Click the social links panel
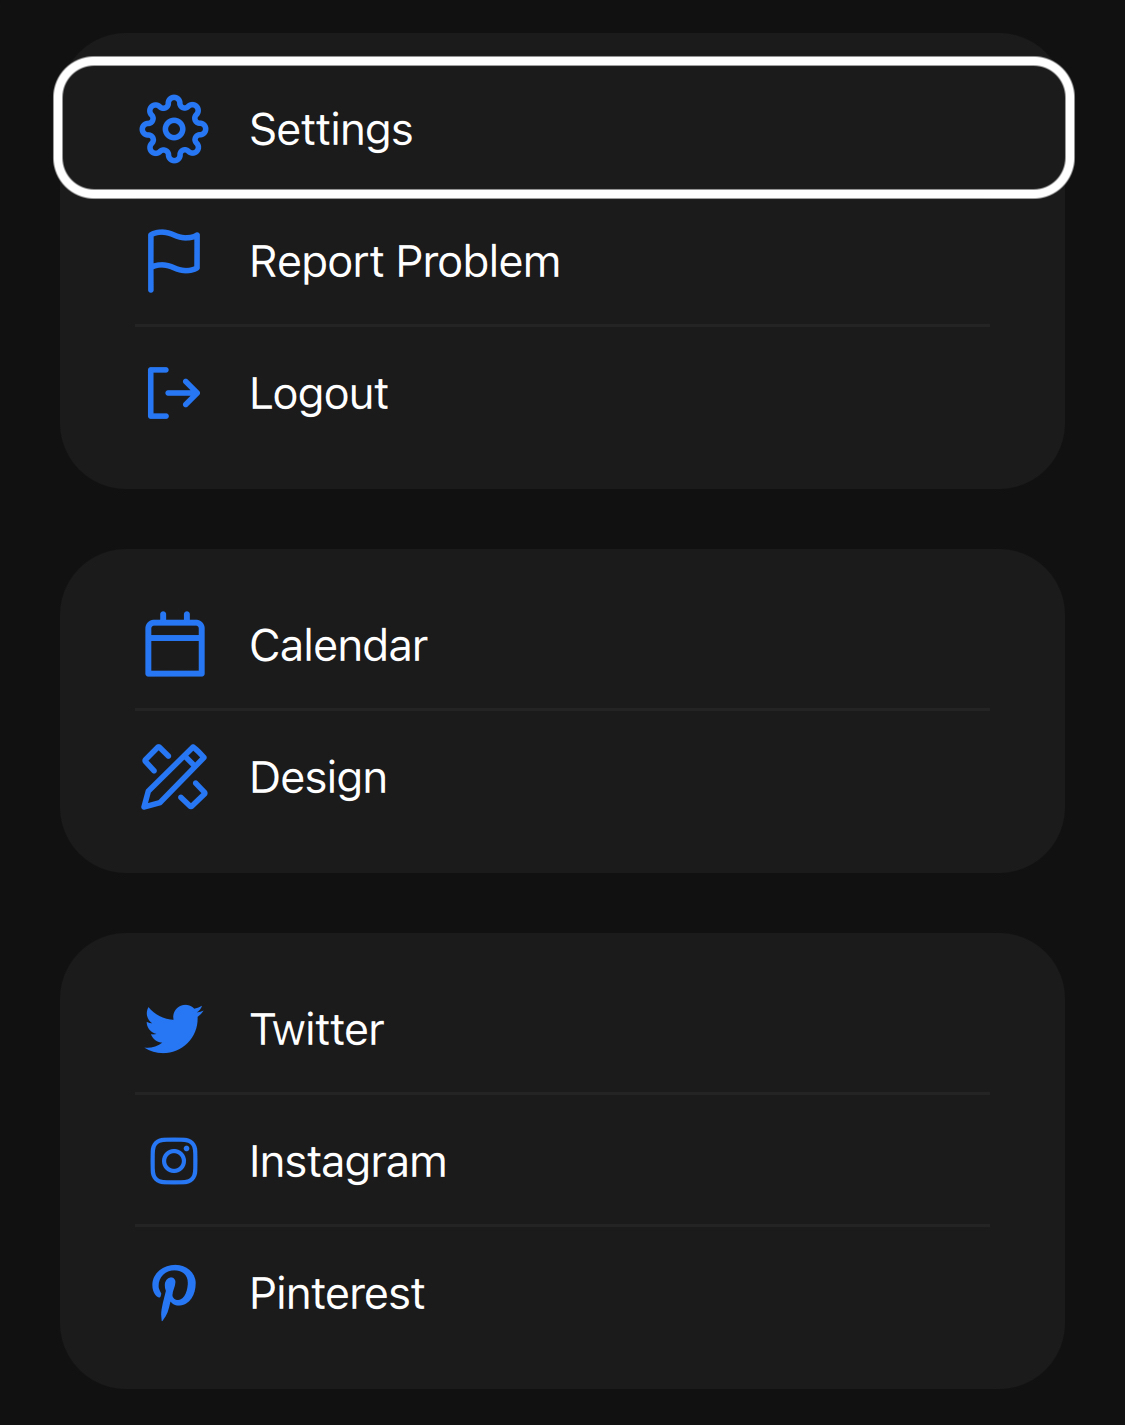 click(562, 1162)
